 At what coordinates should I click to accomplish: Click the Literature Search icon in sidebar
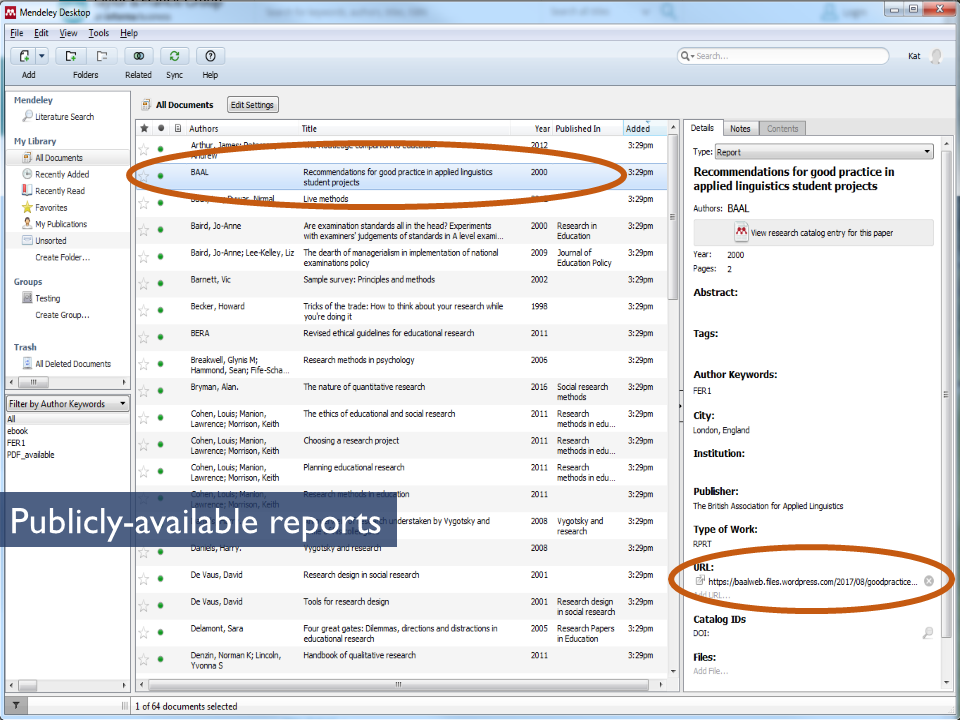28,117
